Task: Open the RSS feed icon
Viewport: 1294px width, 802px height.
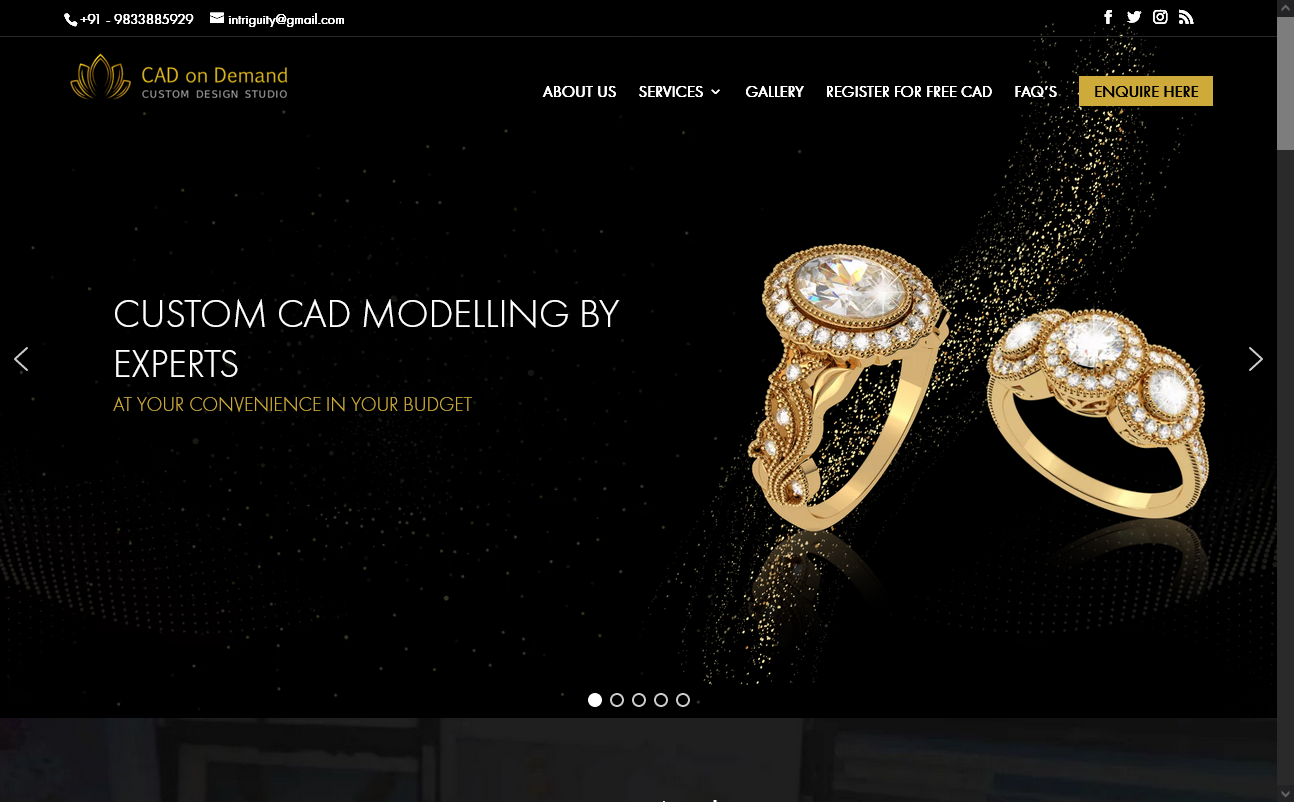Action: pyautogui.click(x=1186, y=17)
